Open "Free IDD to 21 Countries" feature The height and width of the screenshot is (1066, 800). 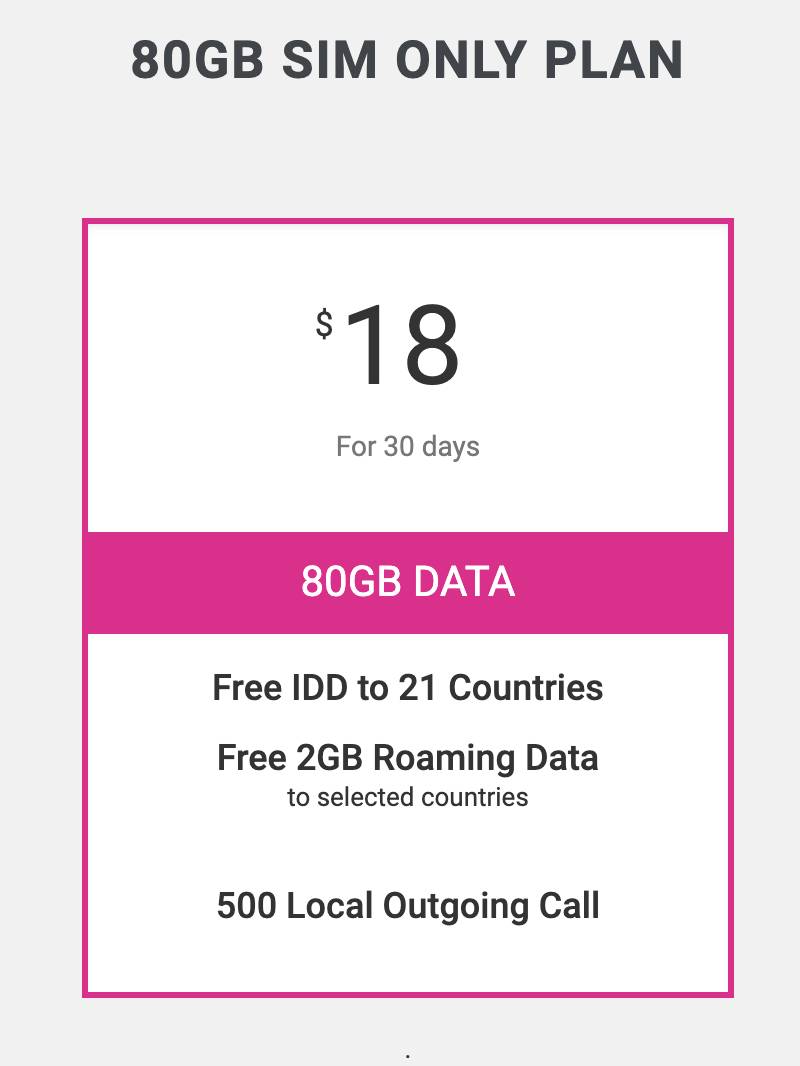[407, 688]
